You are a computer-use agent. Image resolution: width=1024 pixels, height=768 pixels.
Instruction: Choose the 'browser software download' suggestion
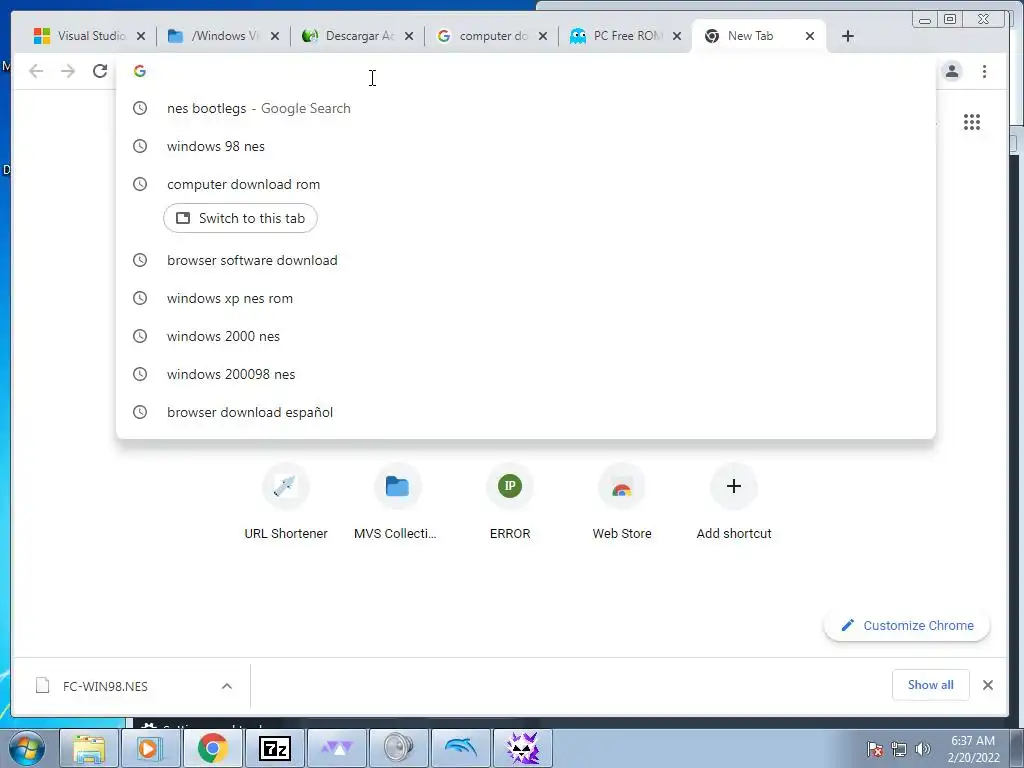[x=526, y=260]
